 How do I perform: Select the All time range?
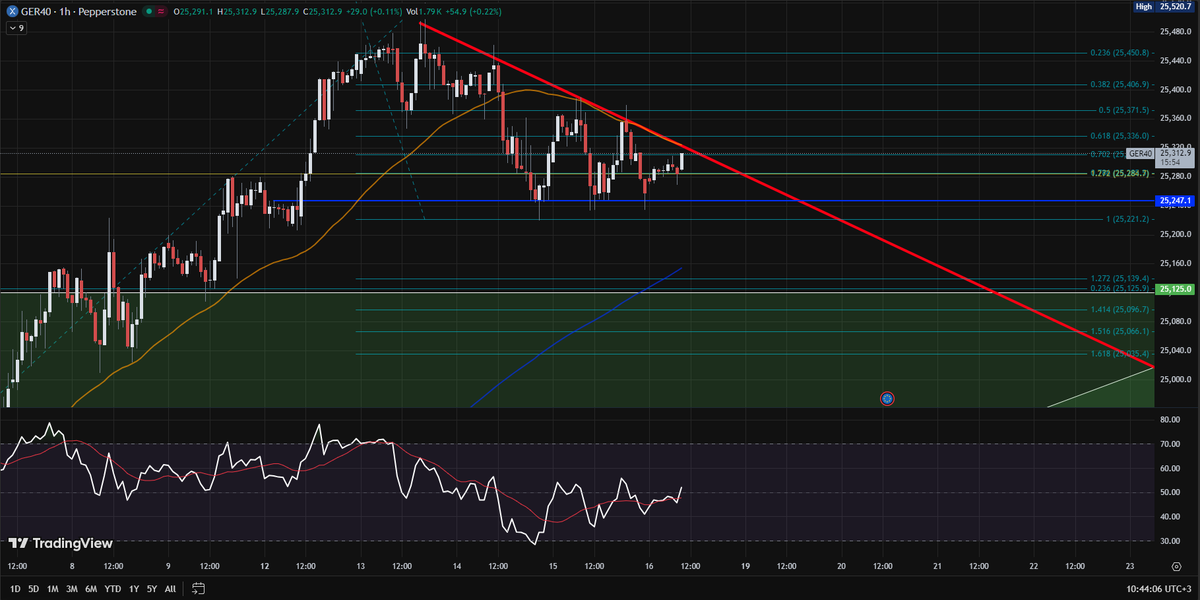[170, 589]
